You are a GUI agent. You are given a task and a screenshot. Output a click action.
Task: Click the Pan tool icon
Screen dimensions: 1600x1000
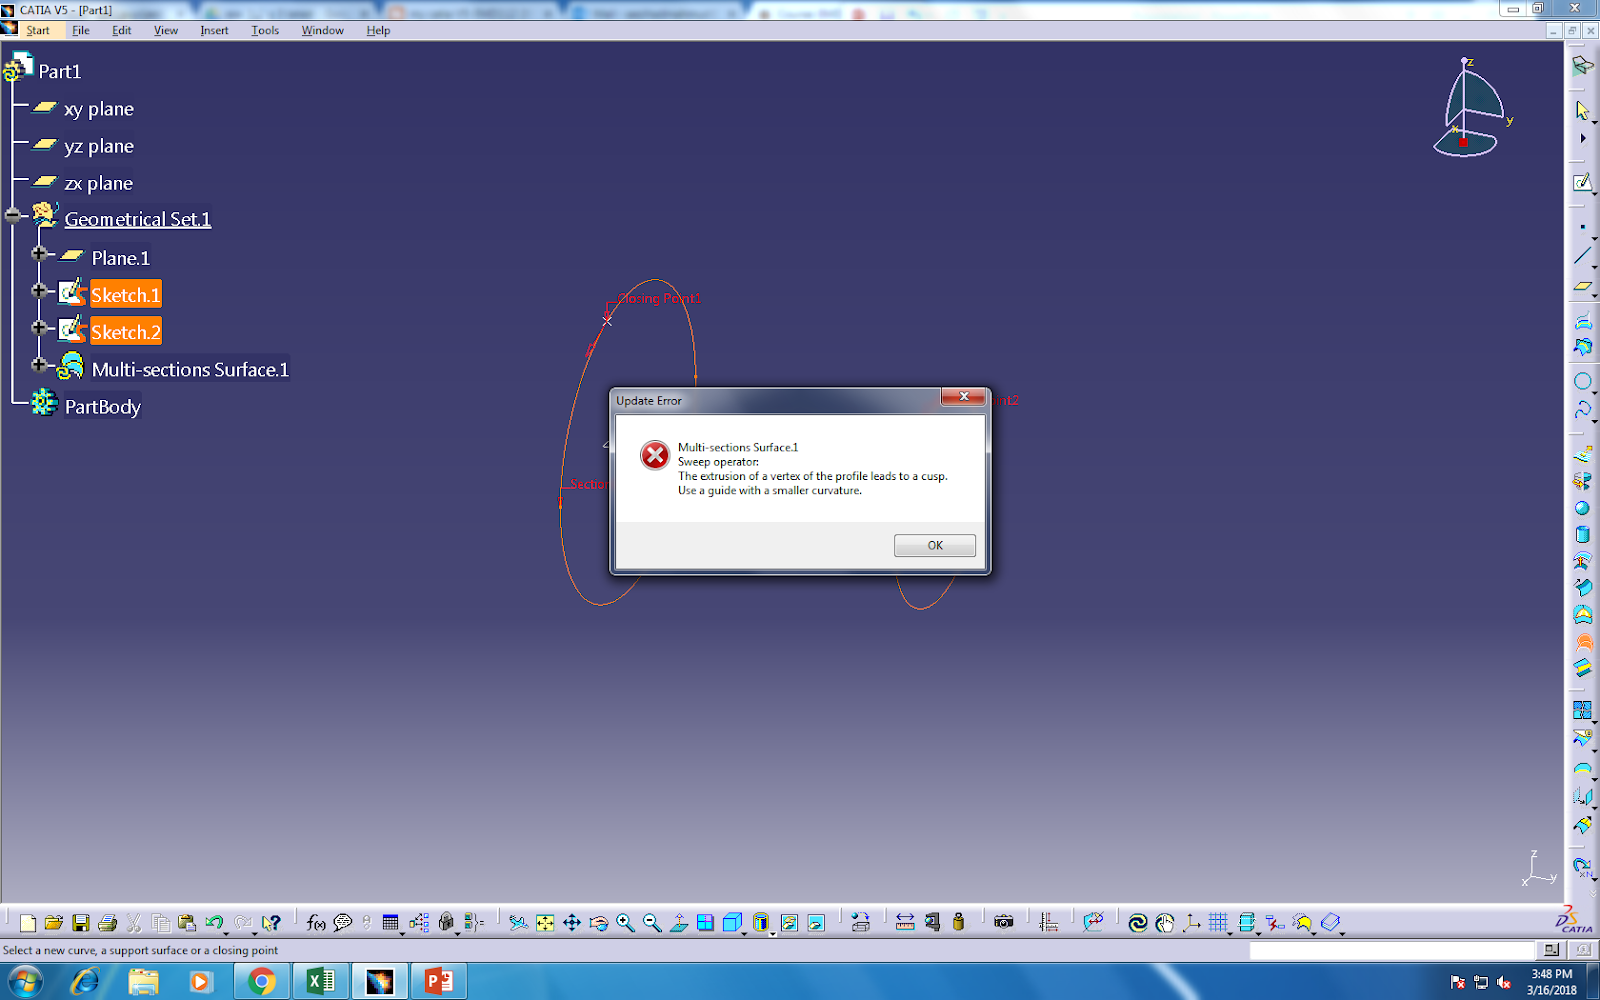click(572, 922)
